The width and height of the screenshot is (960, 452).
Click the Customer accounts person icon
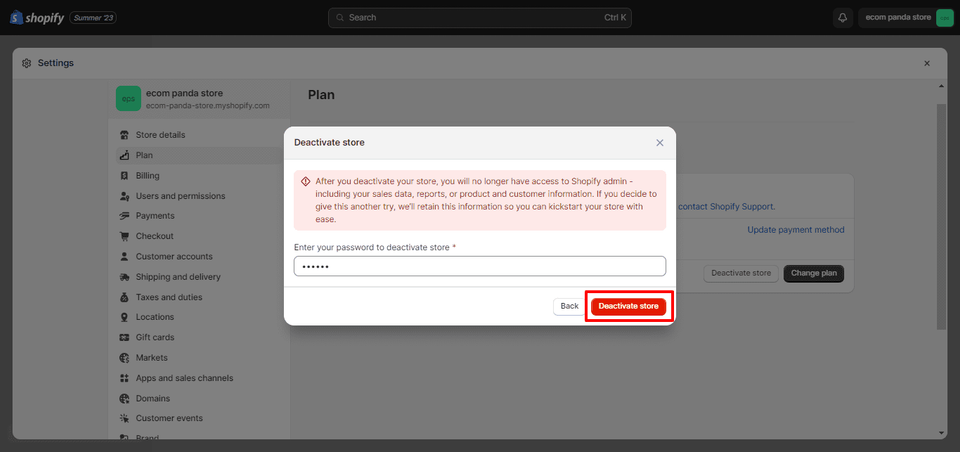[124, 257]
